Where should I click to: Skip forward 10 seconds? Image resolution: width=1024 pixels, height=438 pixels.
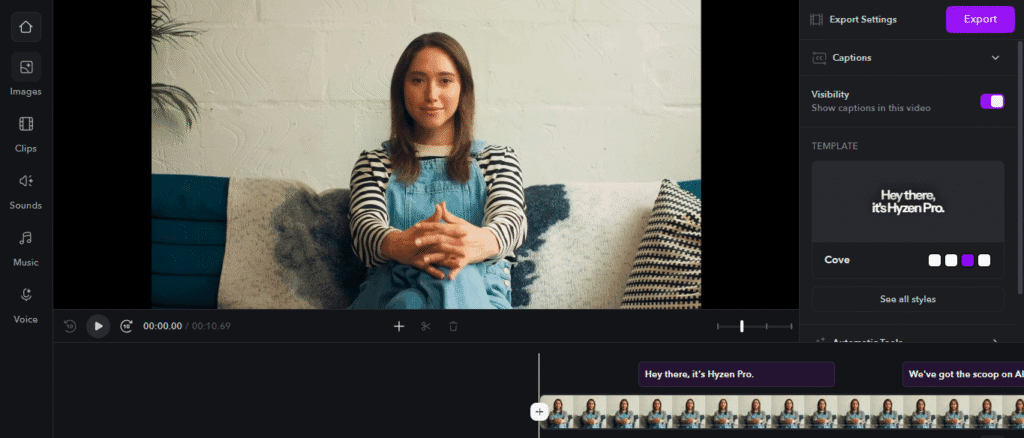pos(127,326)
